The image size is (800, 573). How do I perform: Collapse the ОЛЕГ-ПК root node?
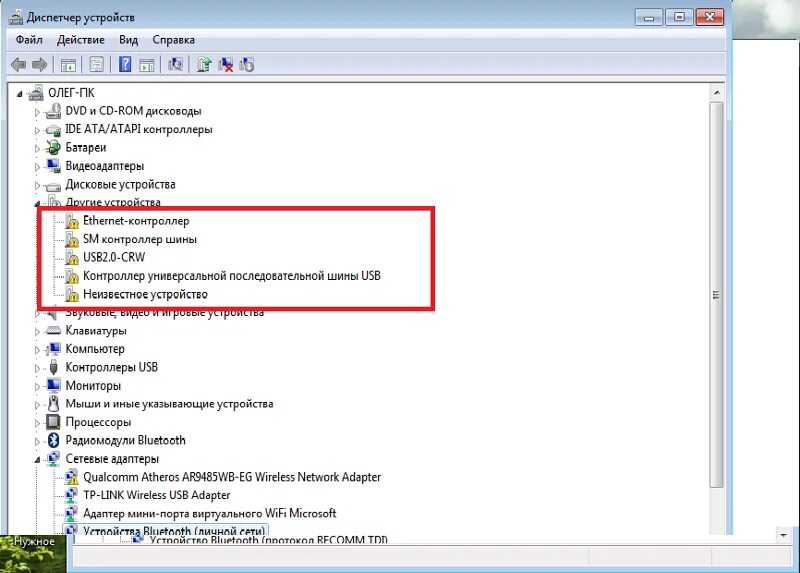[19, 94]
